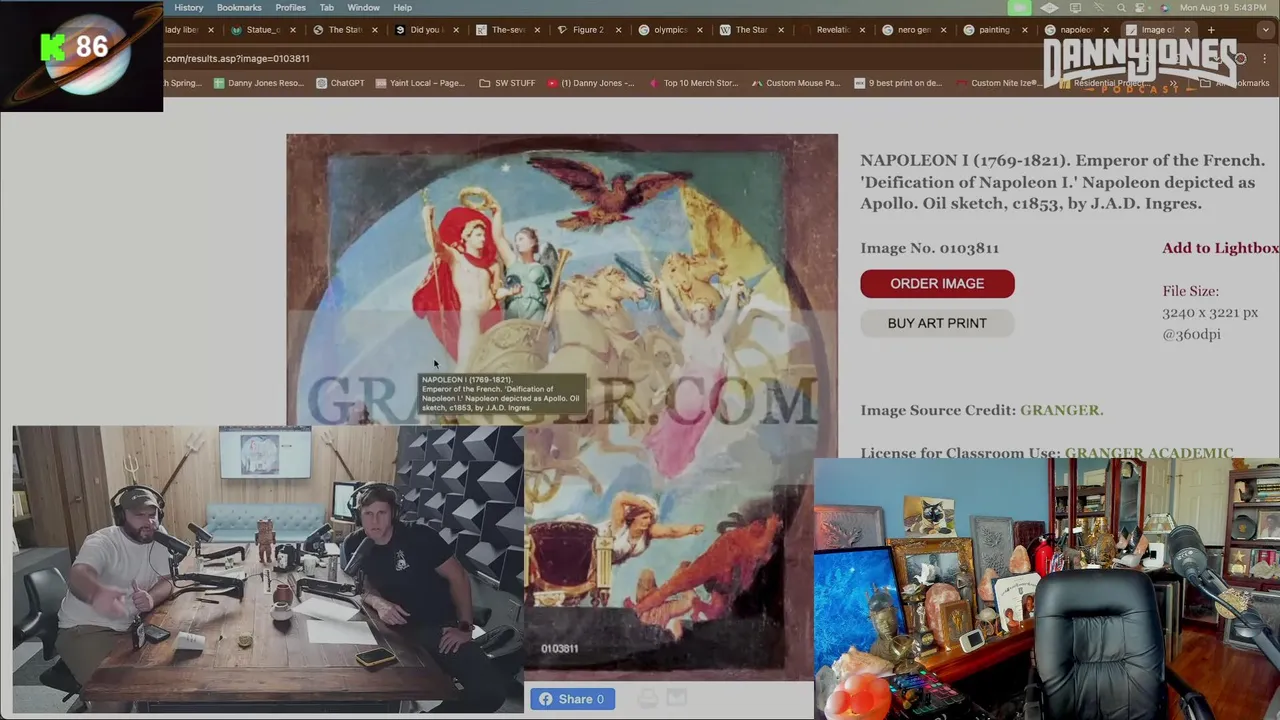Click the 'Image No. 0103811' text

(x=929, y=248)
